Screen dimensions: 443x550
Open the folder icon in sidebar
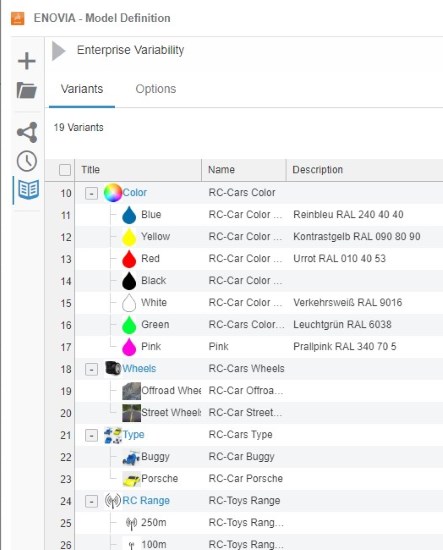coord(27,90)
